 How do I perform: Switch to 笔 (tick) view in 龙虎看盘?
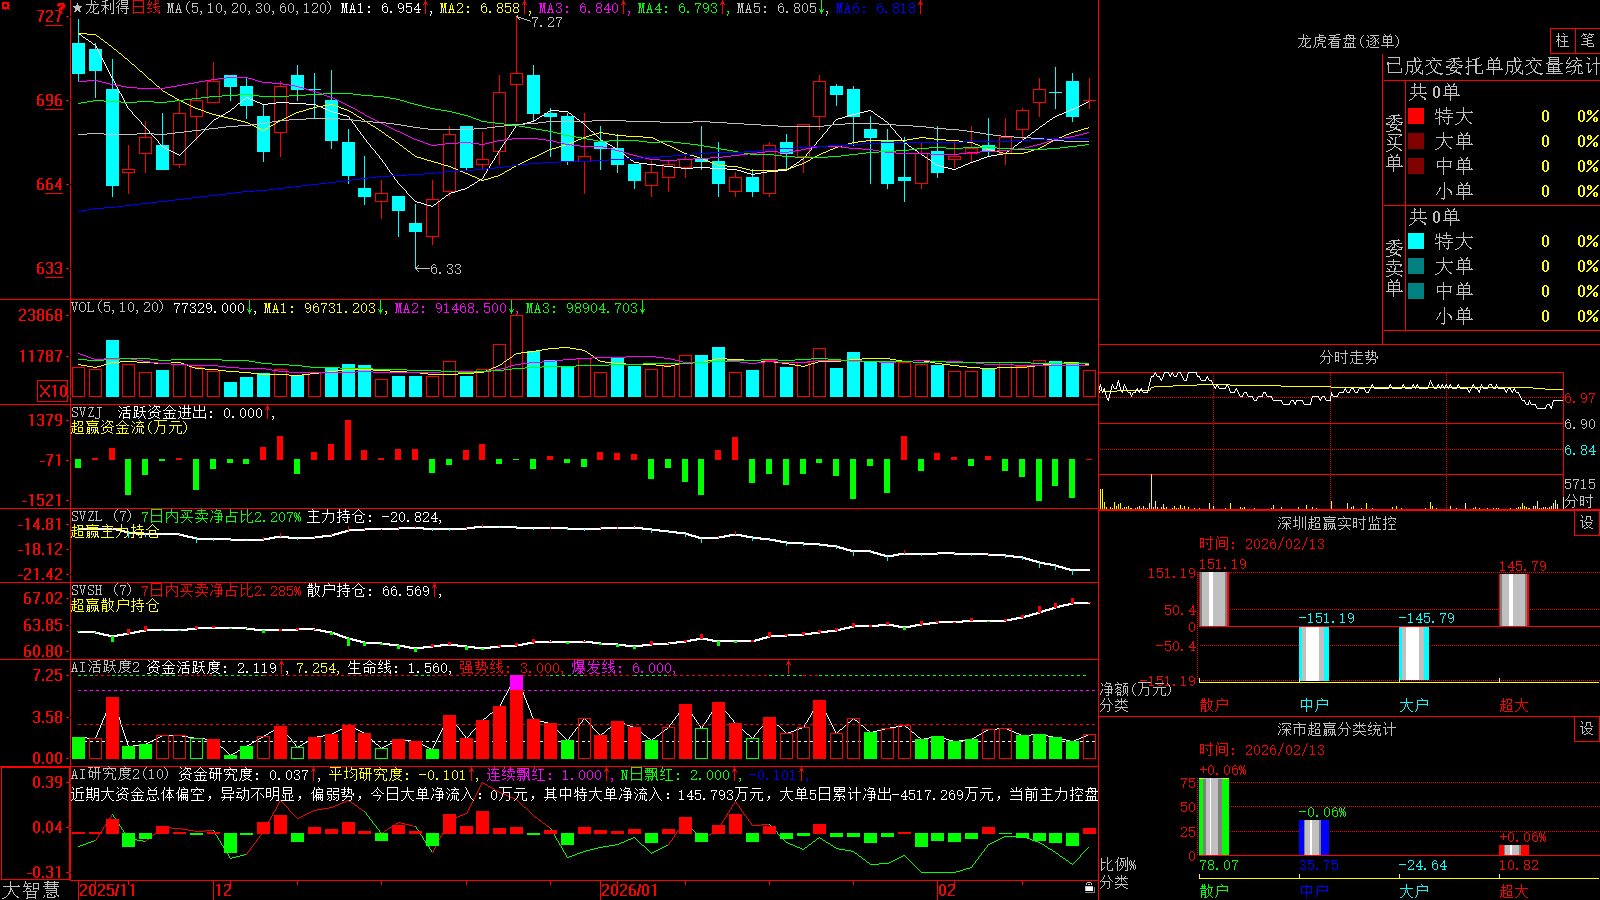pyautogui.click(x=1588, y=40)
